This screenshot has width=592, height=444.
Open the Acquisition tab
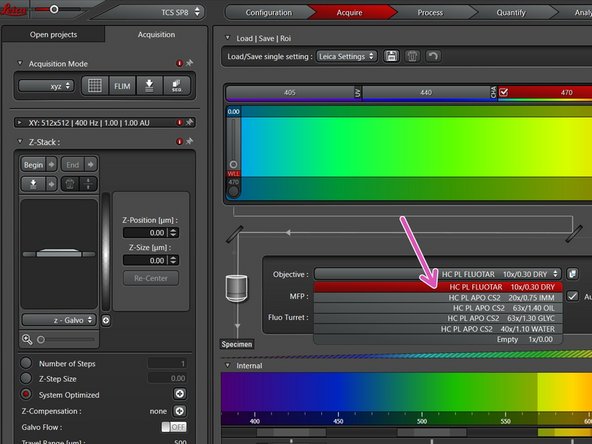click(x=156, y=34)
